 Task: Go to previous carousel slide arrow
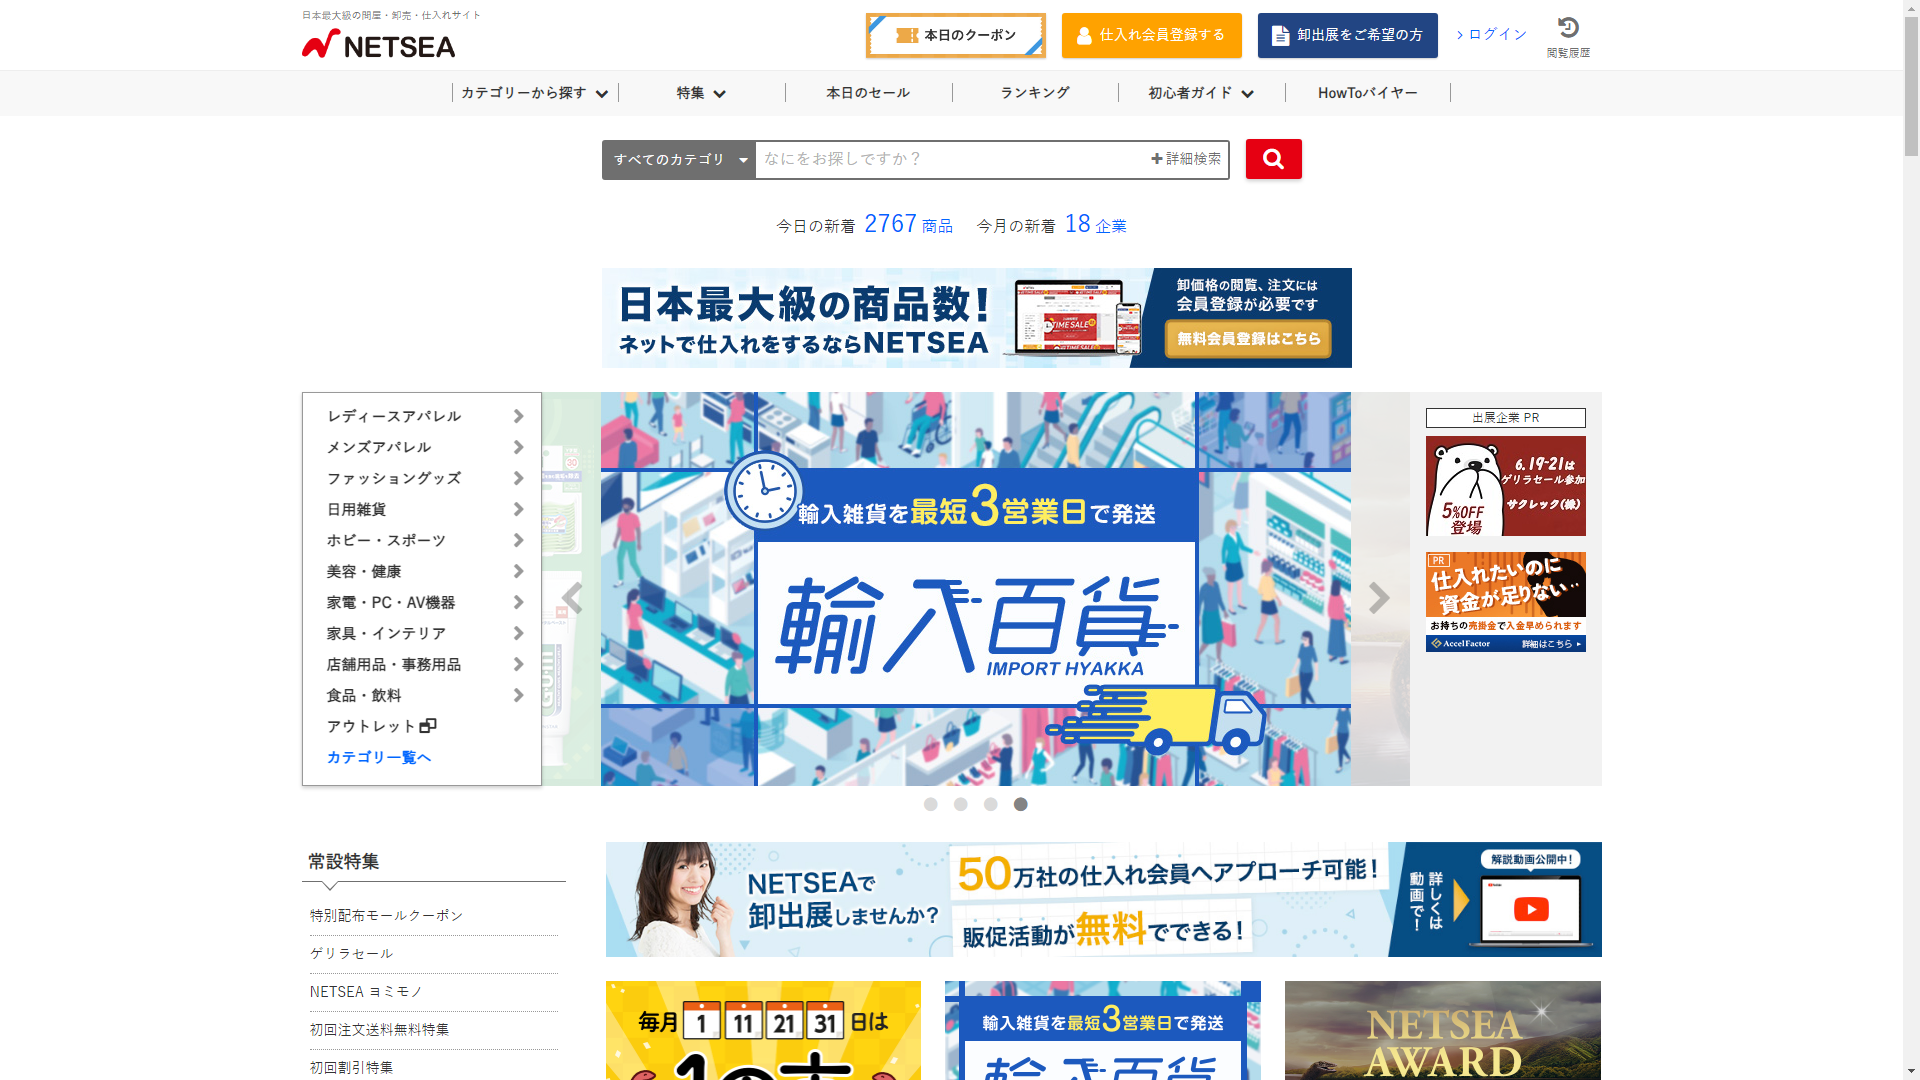click(x=572, y=598)
